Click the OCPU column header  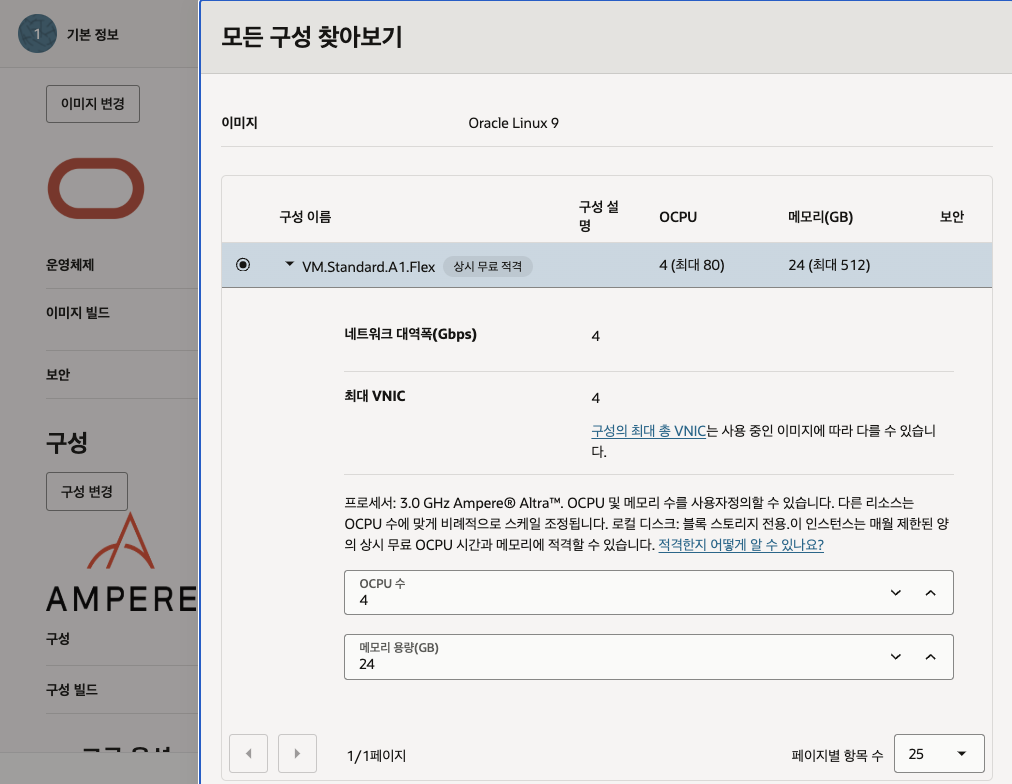coord(678,217)
